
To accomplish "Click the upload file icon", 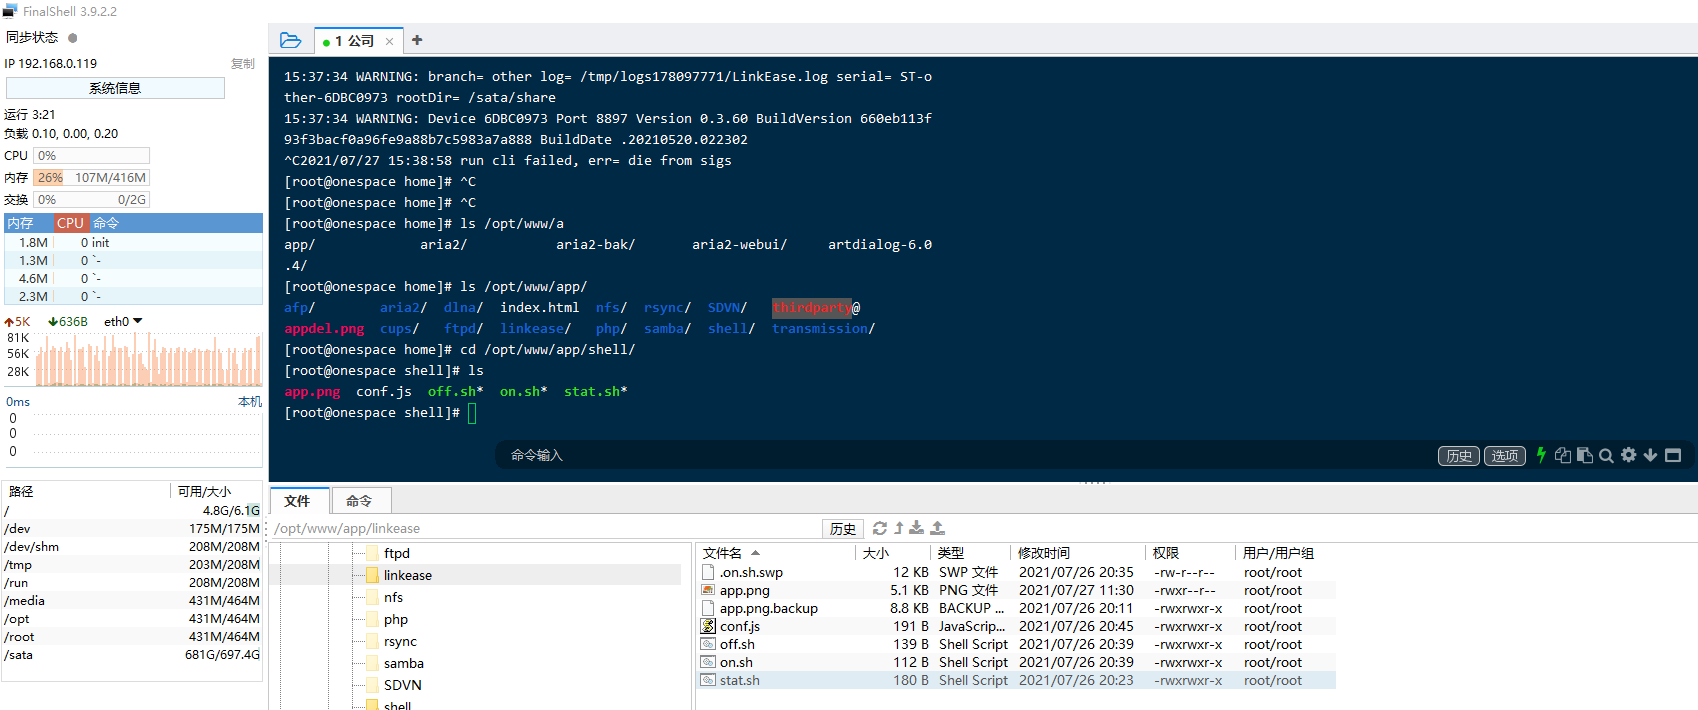I will [x=937, y=528].
